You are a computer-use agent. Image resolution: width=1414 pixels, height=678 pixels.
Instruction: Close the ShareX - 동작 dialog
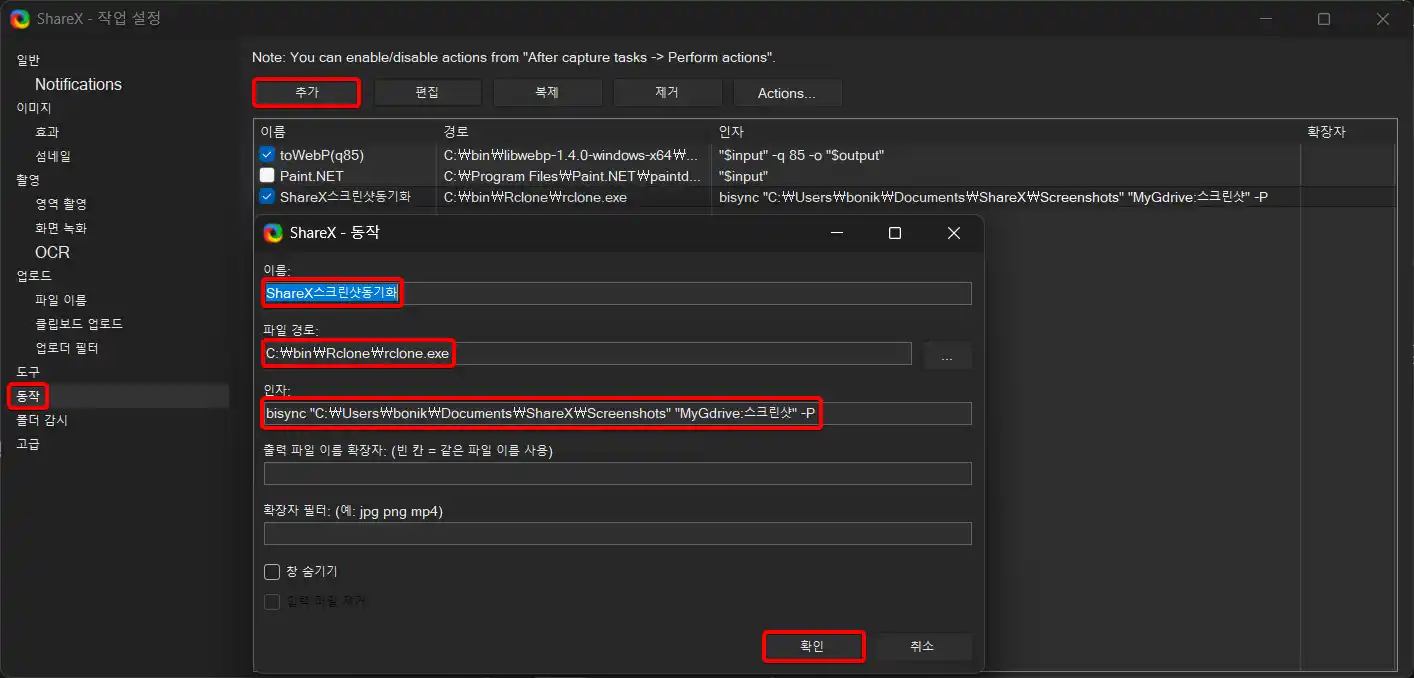(x=954, y=233)
